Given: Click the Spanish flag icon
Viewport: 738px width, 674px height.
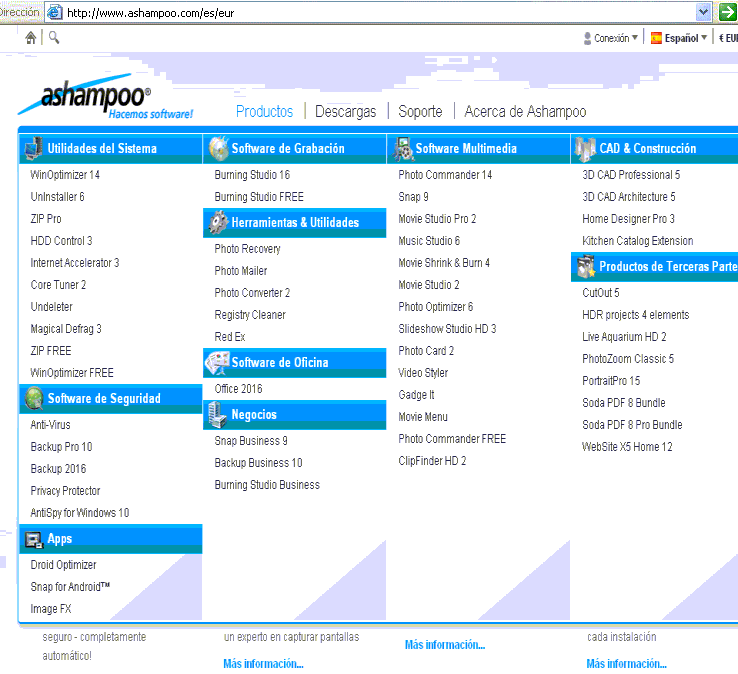Looking at the screenshot, I should (x=656, y=38).
